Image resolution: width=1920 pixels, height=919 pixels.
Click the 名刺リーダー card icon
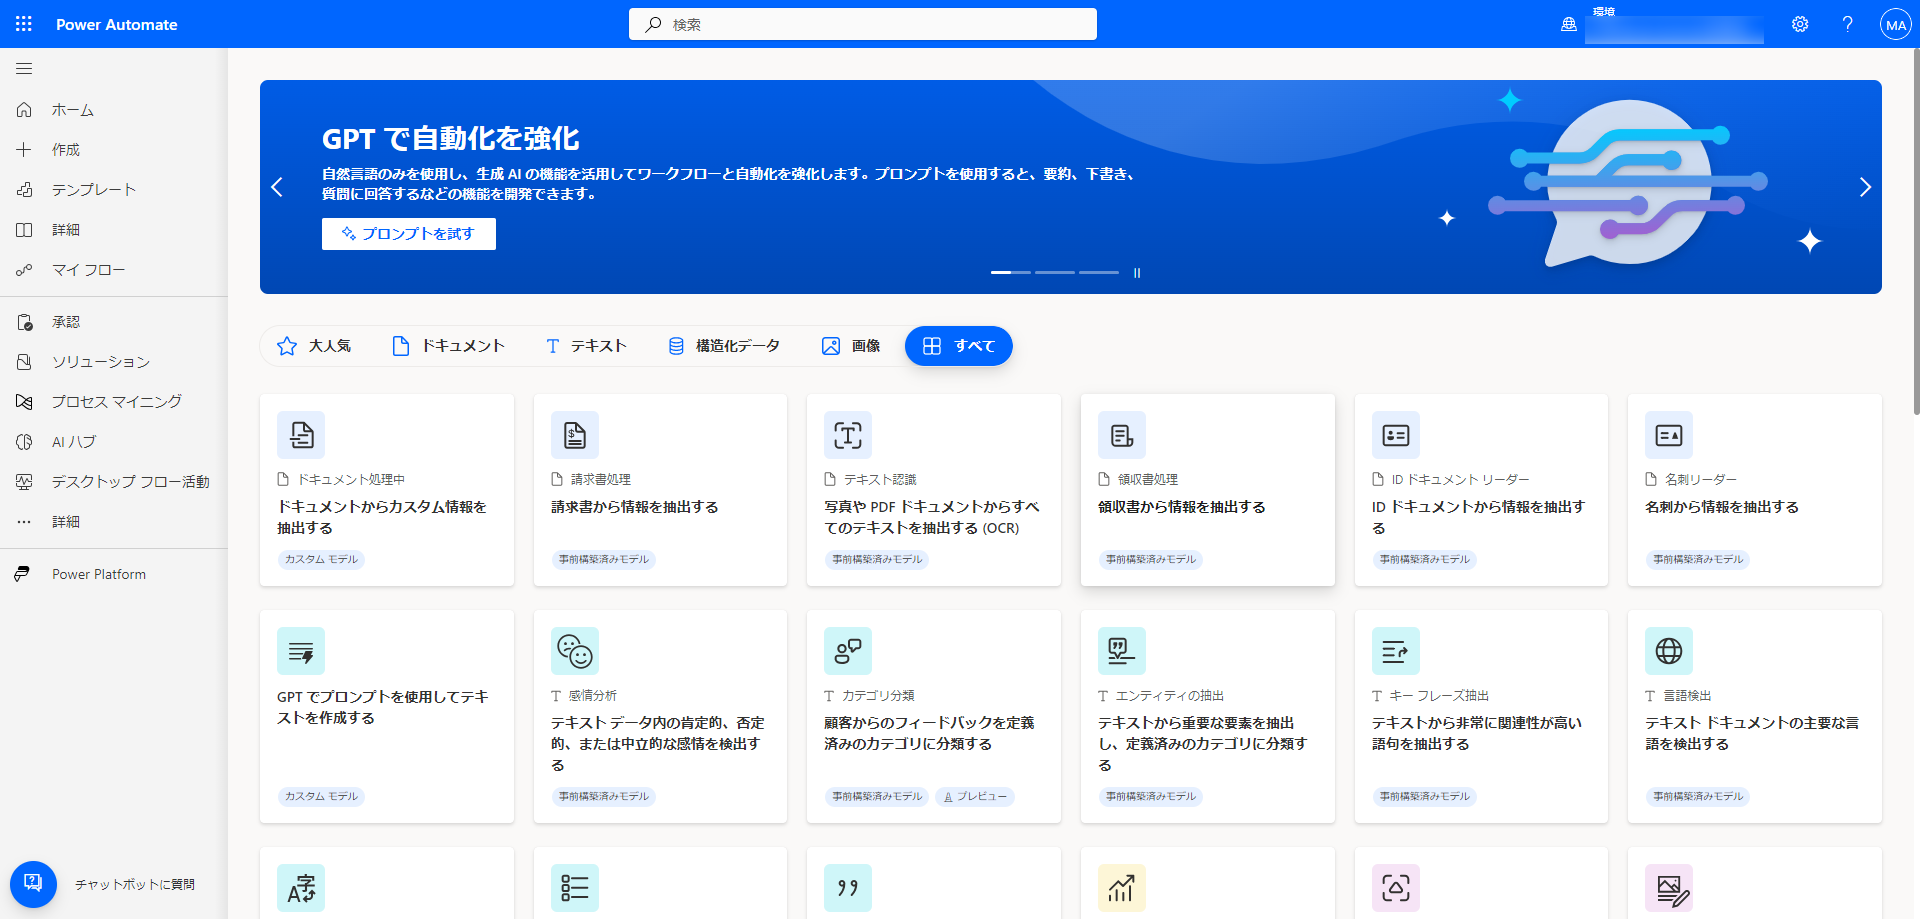pos(1669,435)
